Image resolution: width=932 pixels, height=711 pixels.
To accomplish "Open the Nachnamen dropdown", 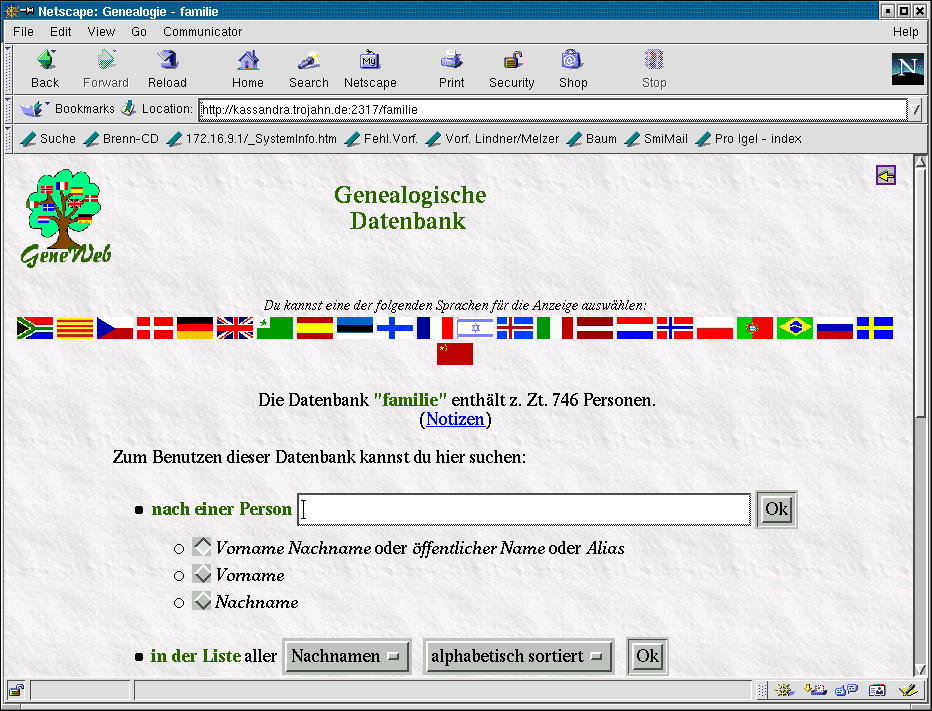I will (x=347, y=656).
